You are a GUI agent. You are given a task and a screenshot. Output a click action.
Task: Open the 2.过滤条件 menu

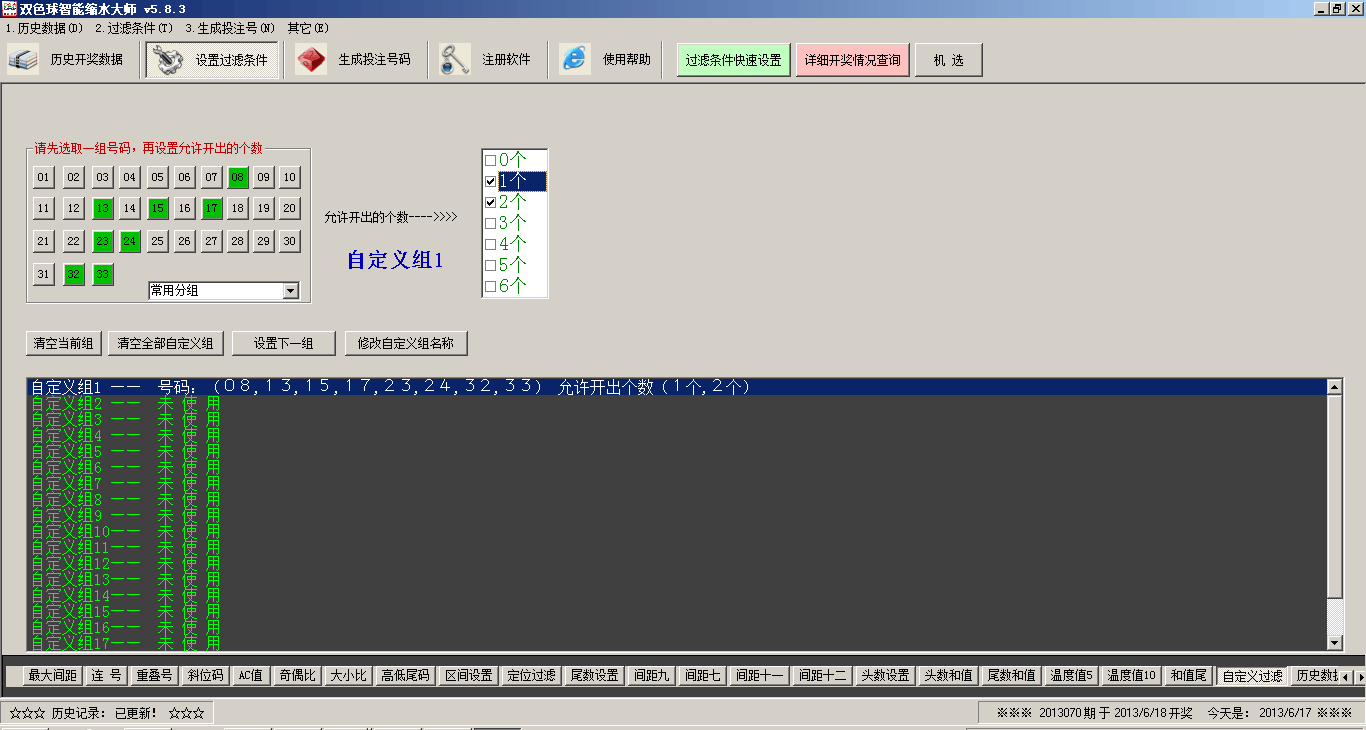point(134,28)
